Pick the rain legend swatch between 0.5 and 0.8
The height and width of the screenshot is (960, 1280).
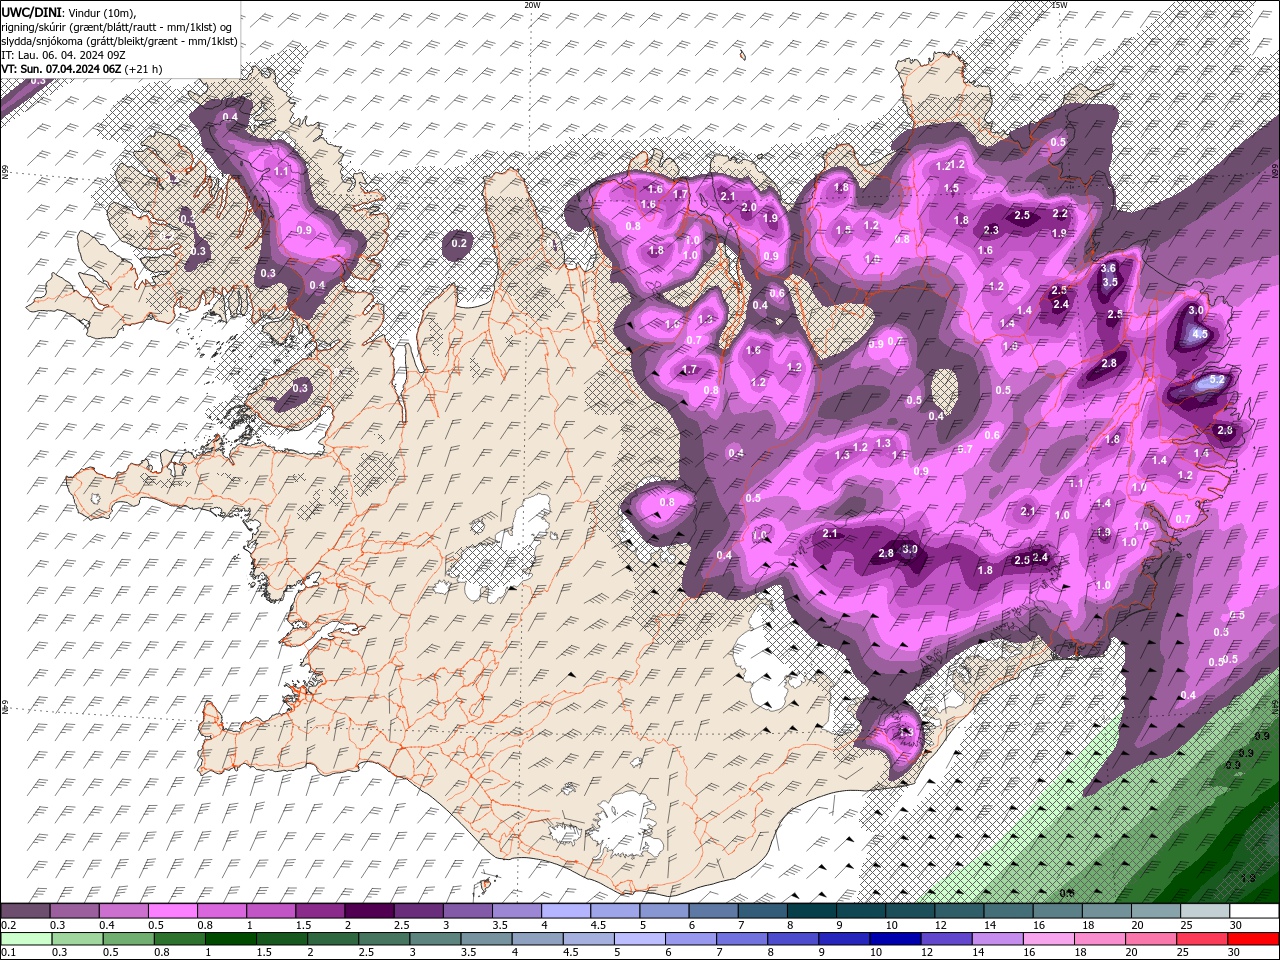pos(127,938)
